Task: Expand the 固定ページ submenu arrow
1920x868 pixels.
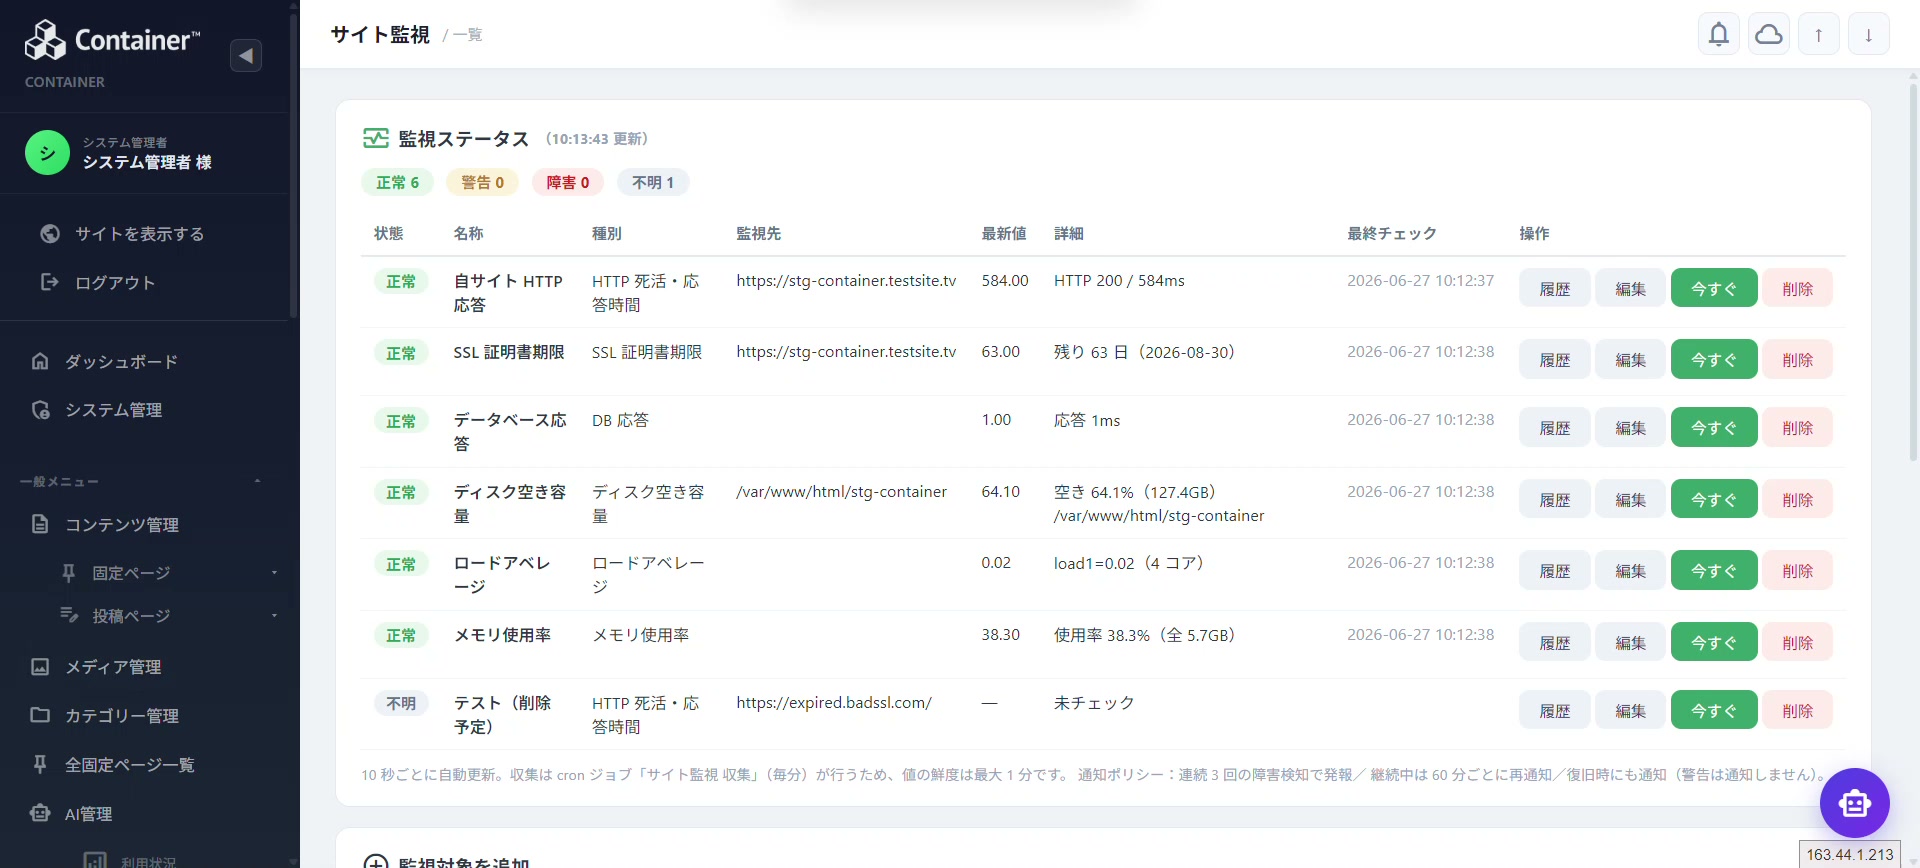Action: coord(274,573)
